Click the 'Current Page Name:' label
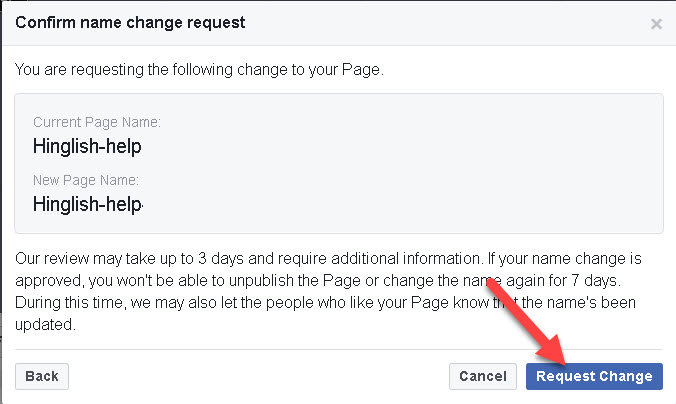Viewport: 676px width, 404px height. pyautogui.click(x=97, y=122)
